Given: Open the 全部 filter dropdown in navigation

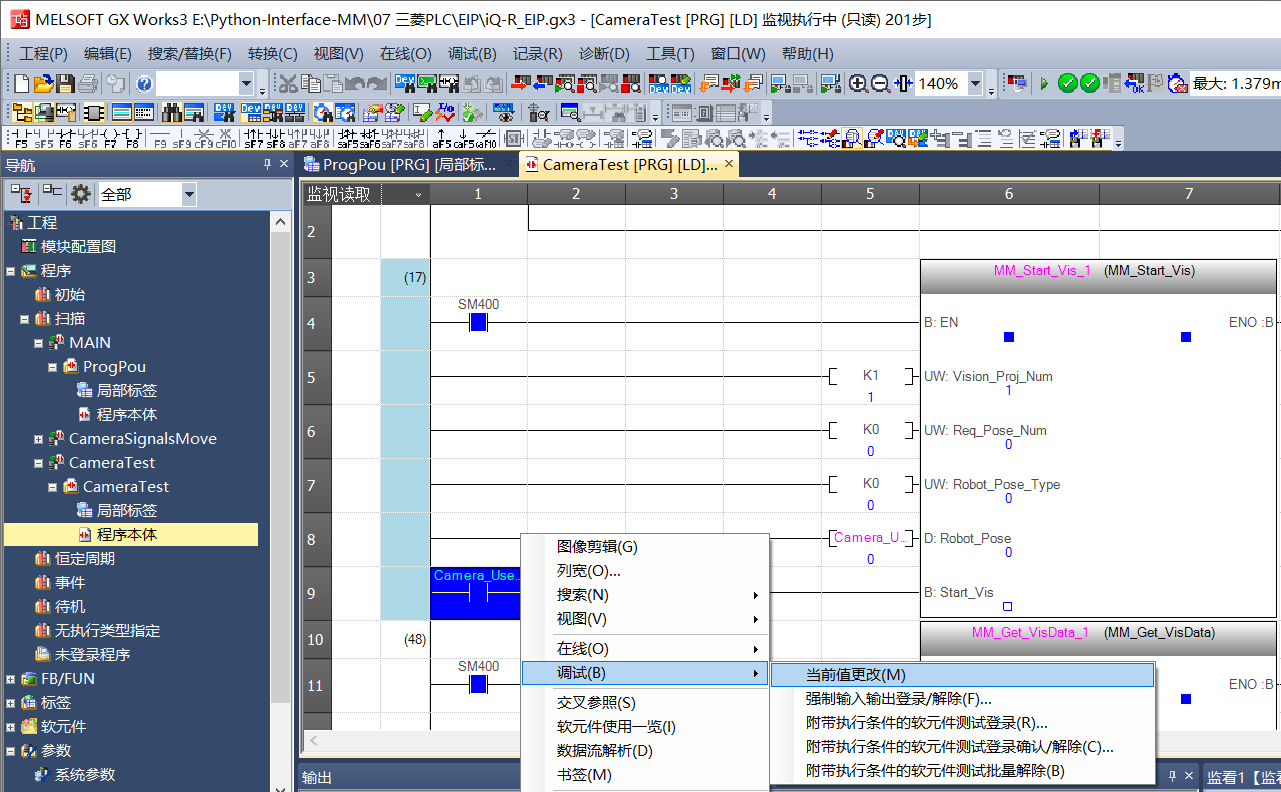Looking at the screenshot, I should pos(189,194).
